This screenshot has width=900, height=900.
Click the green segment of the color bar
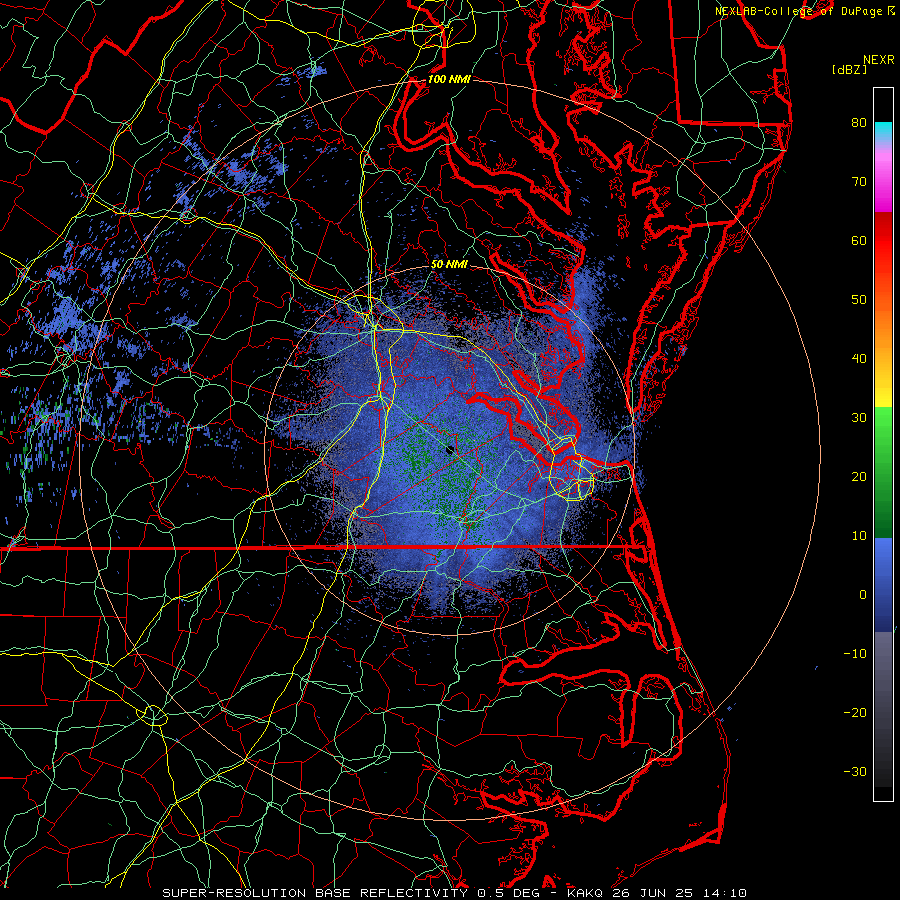tap(883, 472)
